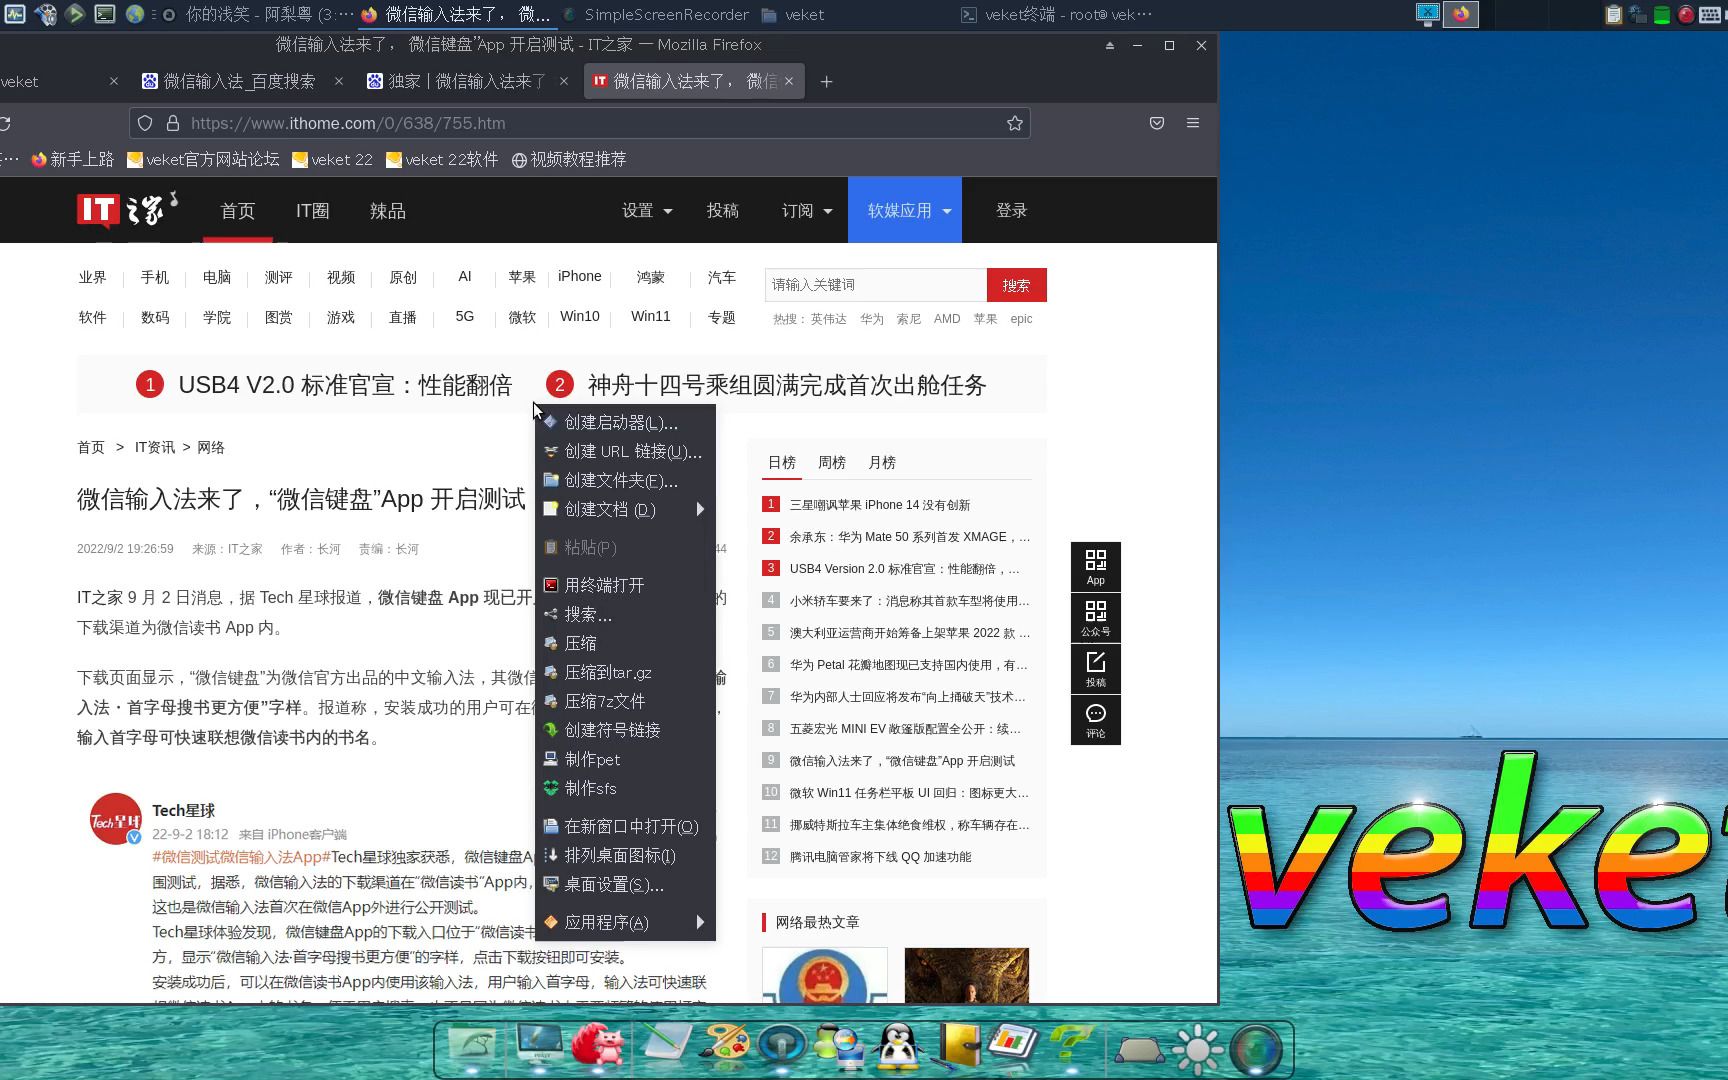Viewport: 1728px width, 1080px height.
Task: Open the IT圈 nav link
Action: click(x=312, y=210)
